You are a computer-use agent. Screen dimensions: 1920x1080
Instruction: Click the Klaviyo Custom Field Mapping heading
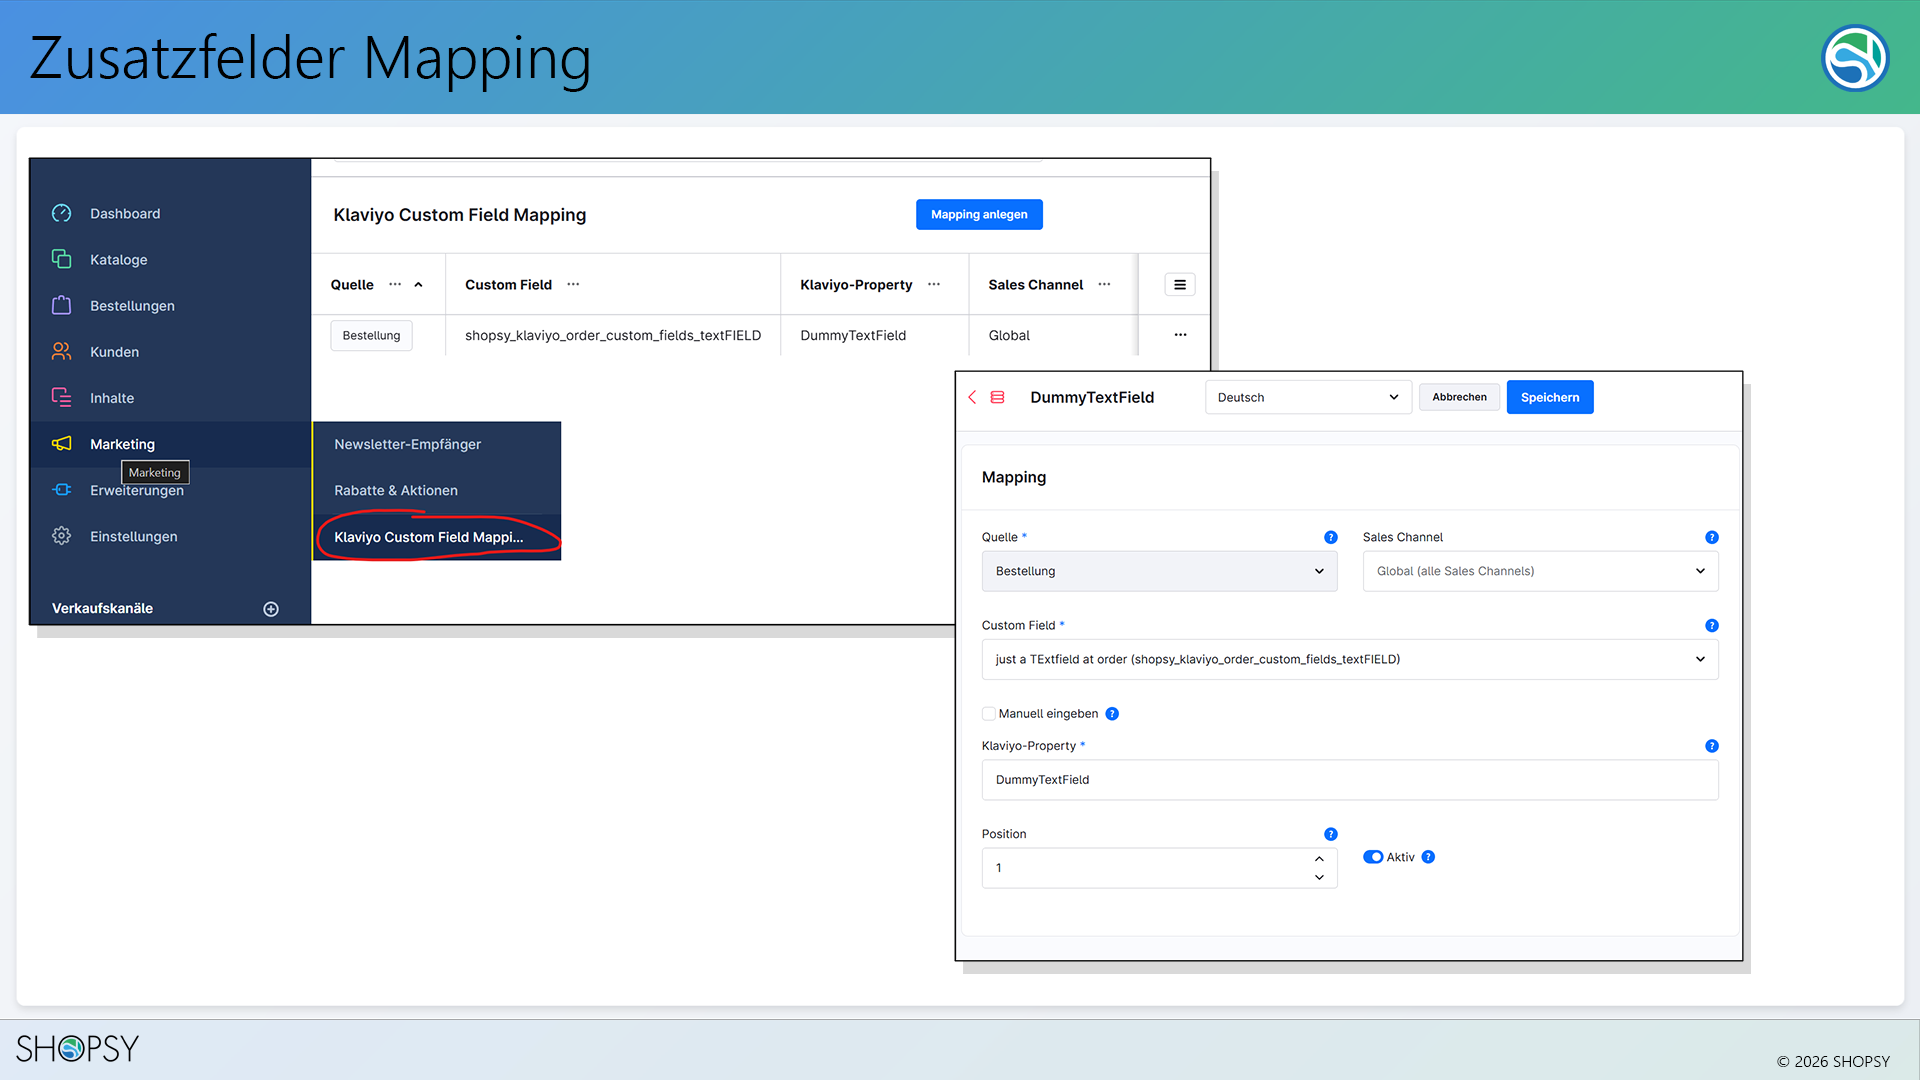pos(460,215)
